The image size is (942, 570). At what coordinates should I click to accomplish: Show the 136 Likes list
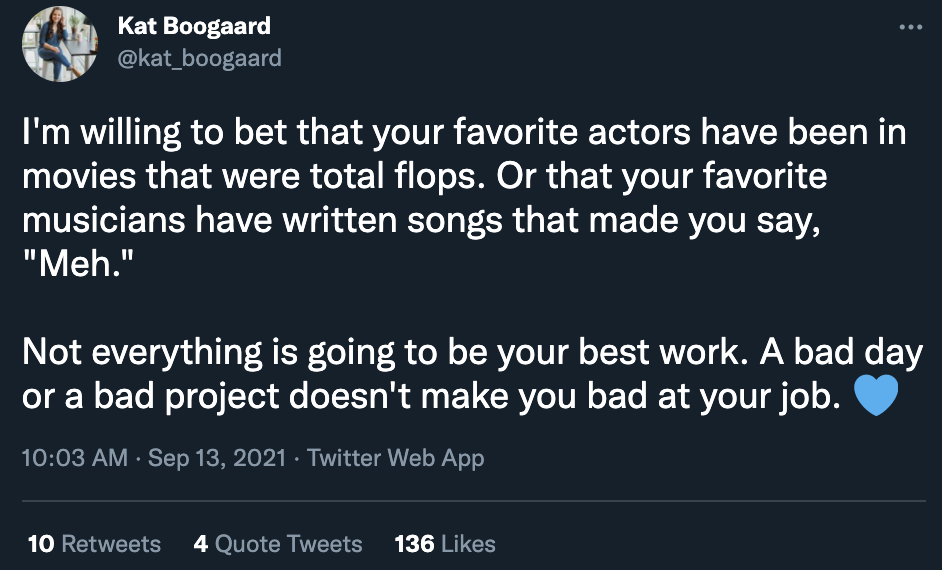point(445,544)
